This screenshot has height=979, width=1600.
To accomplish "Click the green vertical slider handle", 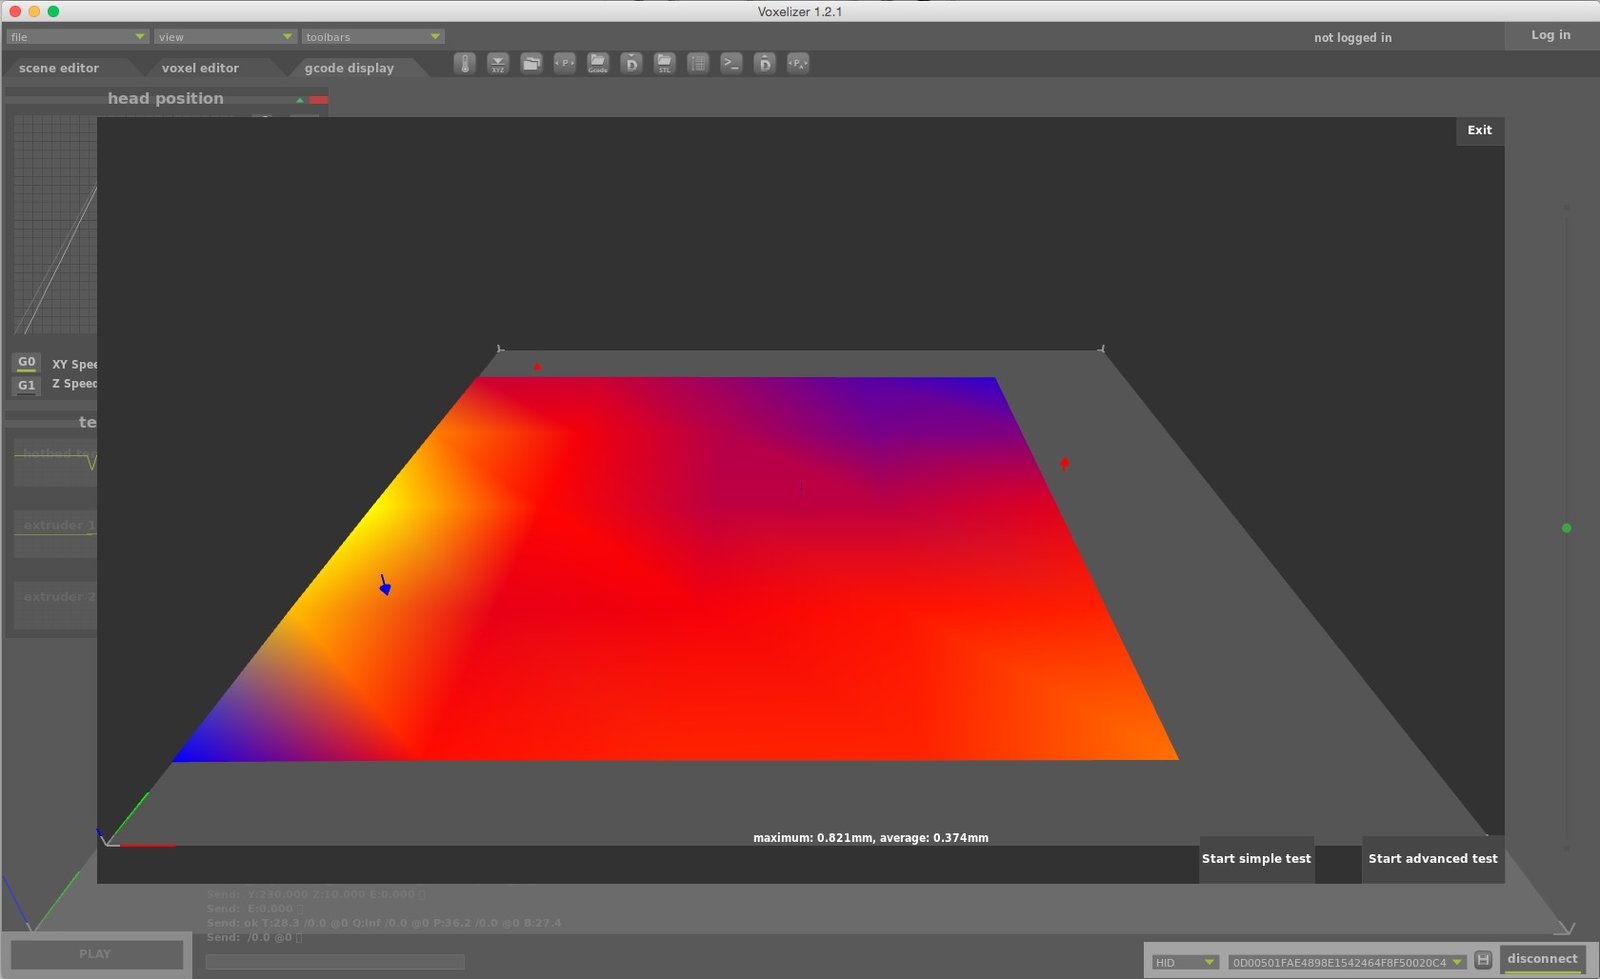I will pyautogui.click(x=1566, y=528).
